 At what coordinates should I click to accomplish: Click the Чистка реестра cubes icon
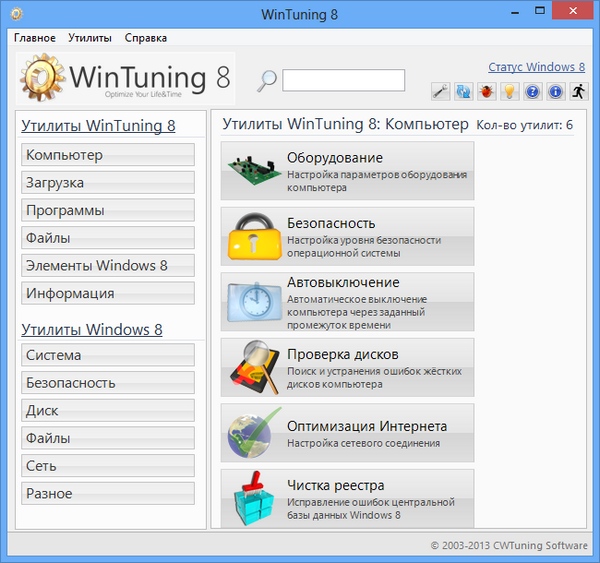pyautogui.click(x=254, y=498)
